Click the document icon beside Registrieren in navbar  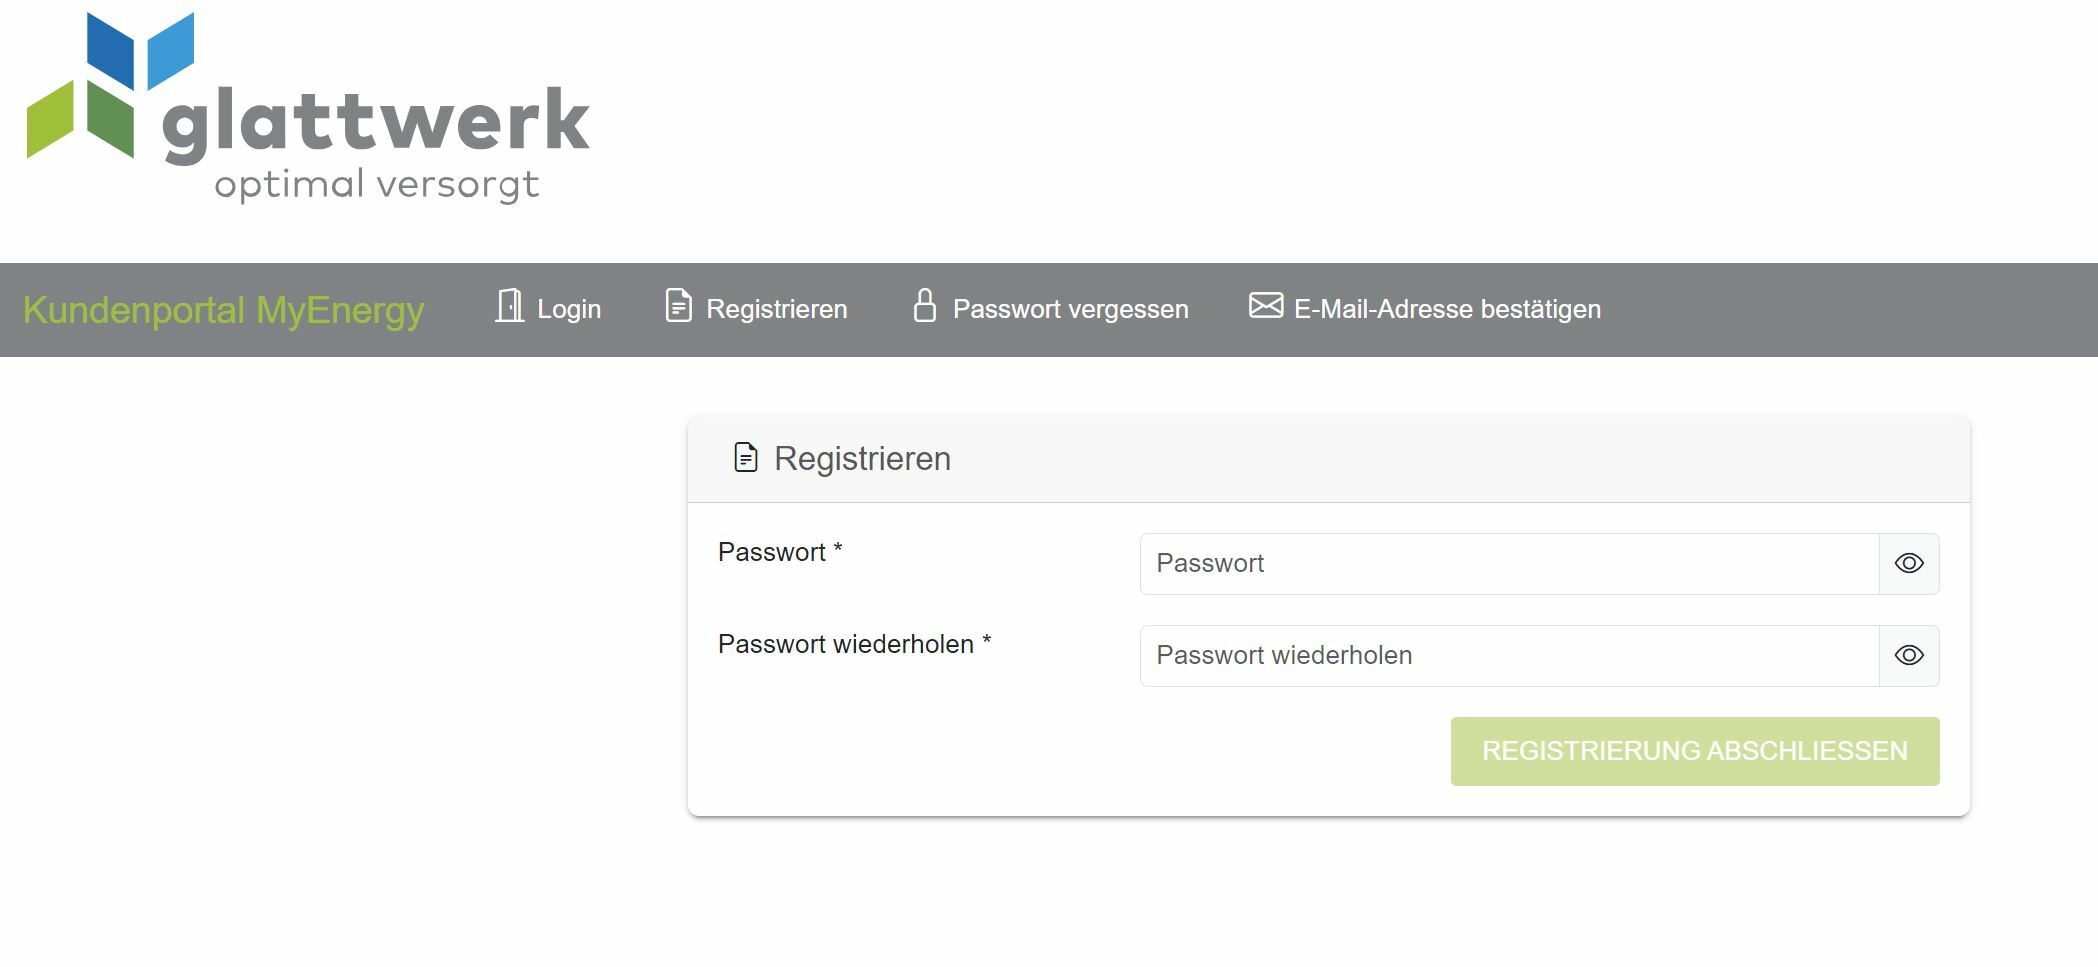678,306
